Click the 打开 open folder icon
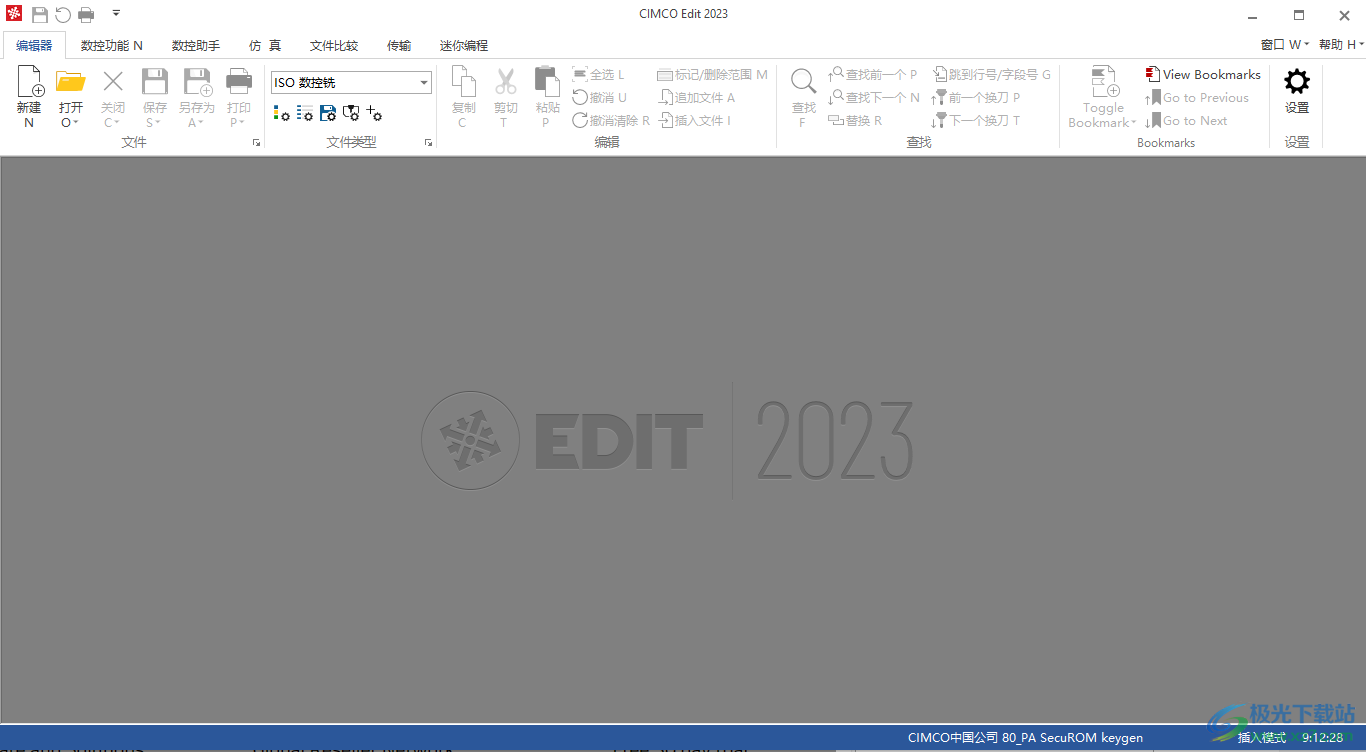 tap(70, 81)
